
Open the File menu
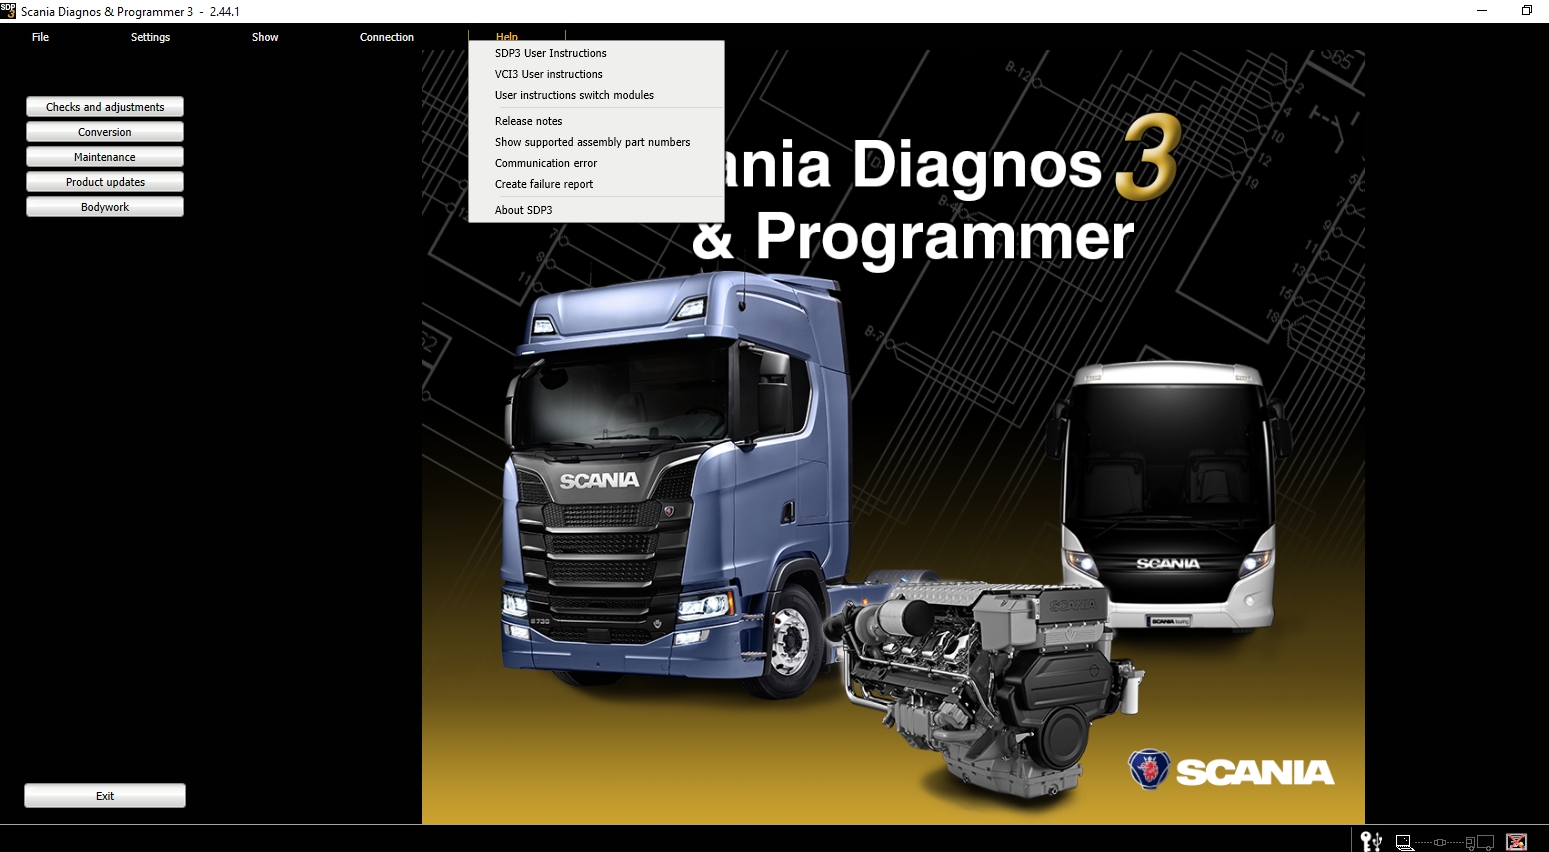point(40,37)
